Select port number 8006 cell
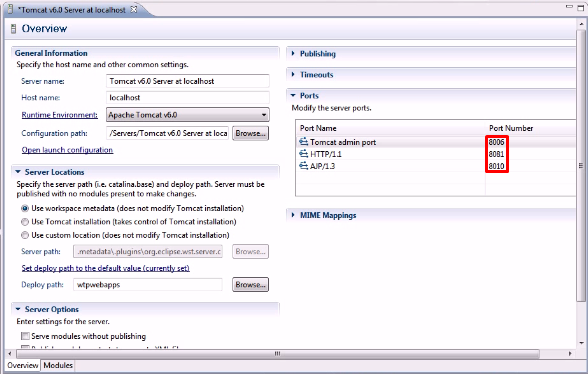This screenshot has height=374, width=588. point(496,142)
